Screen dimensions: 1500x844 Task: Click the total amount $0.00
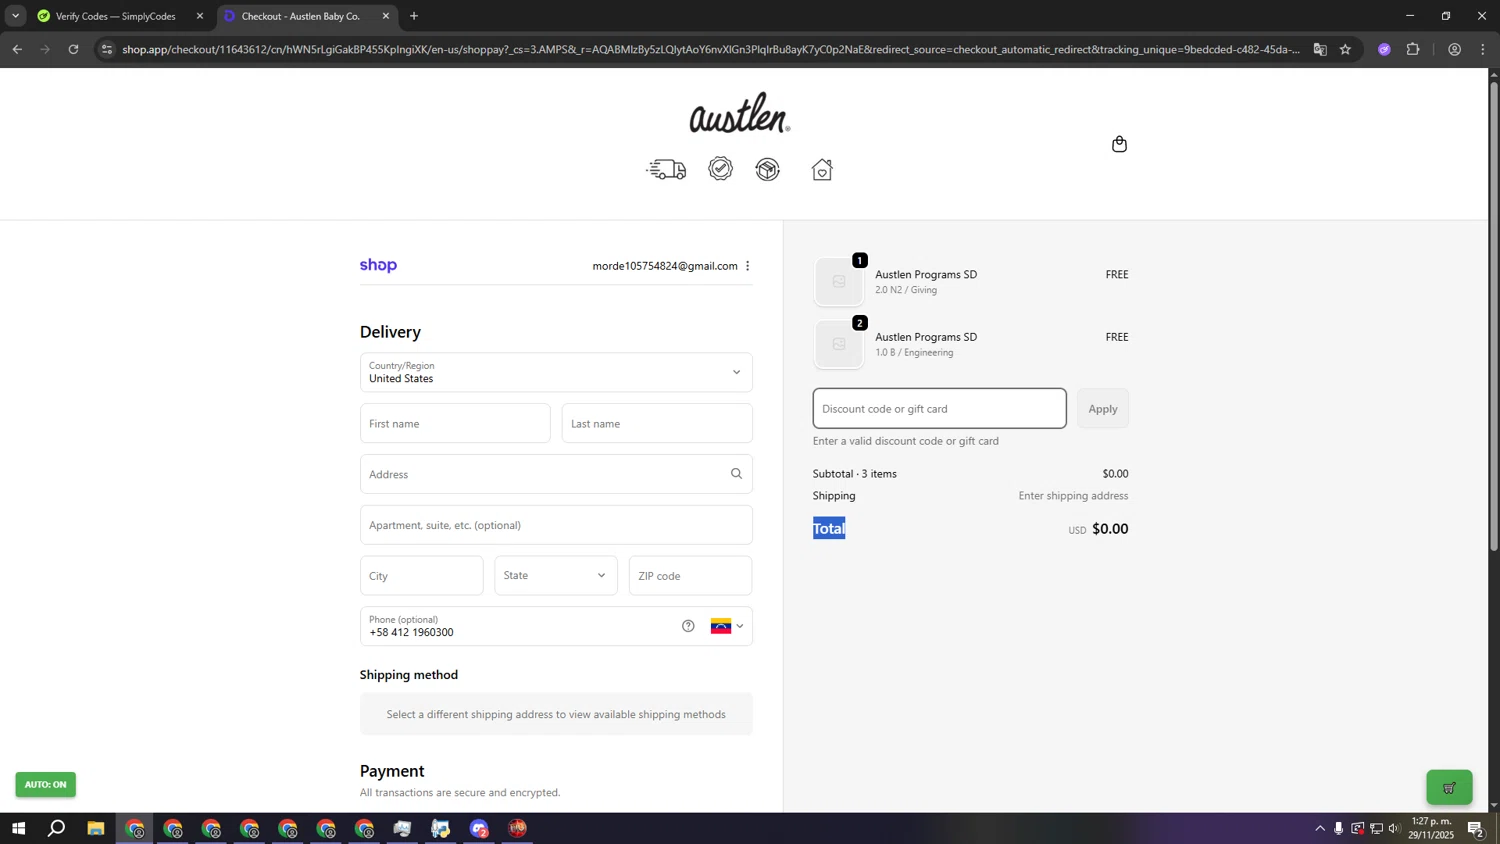pos(1110,529)
